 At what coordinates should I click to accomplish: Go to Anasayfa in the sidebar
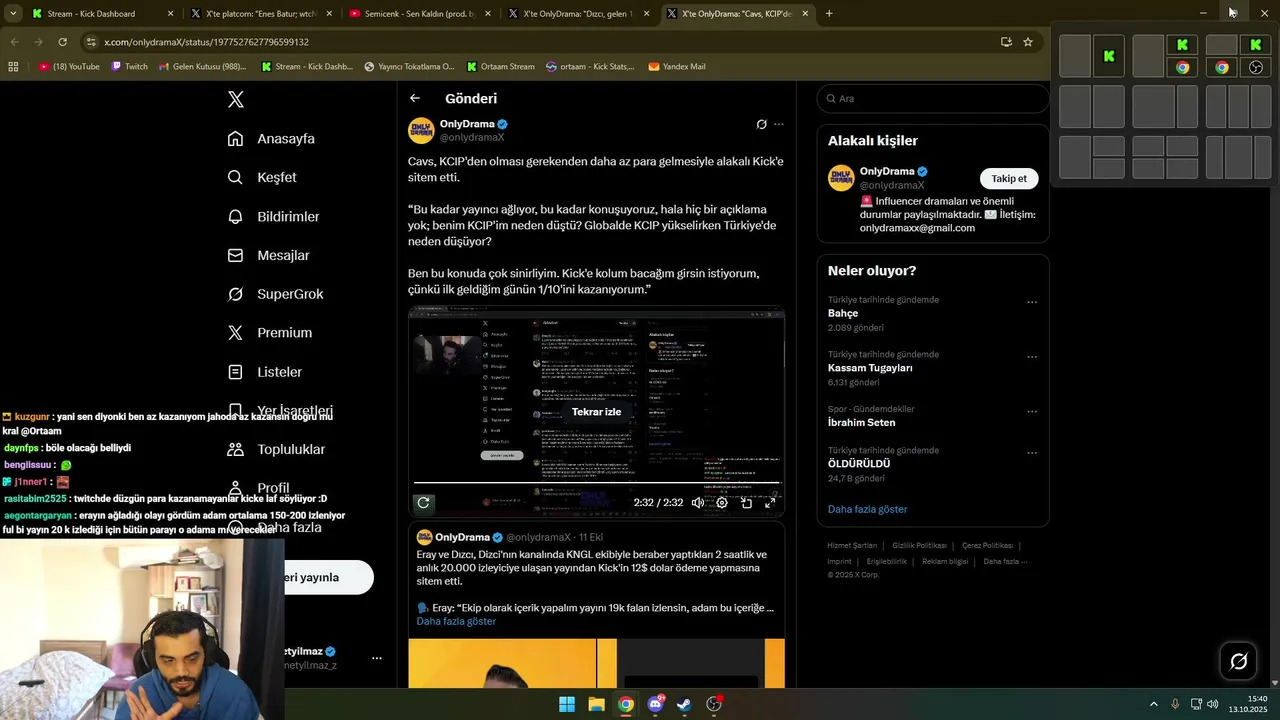(271, 139)
